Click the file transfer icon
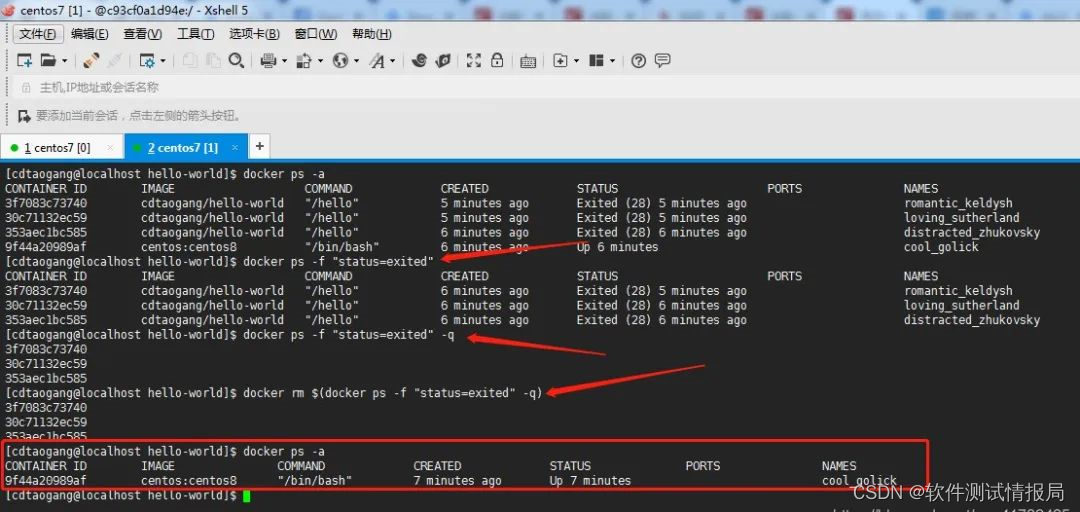This screenshot has width=1080, height=512. tap(304, 61)
